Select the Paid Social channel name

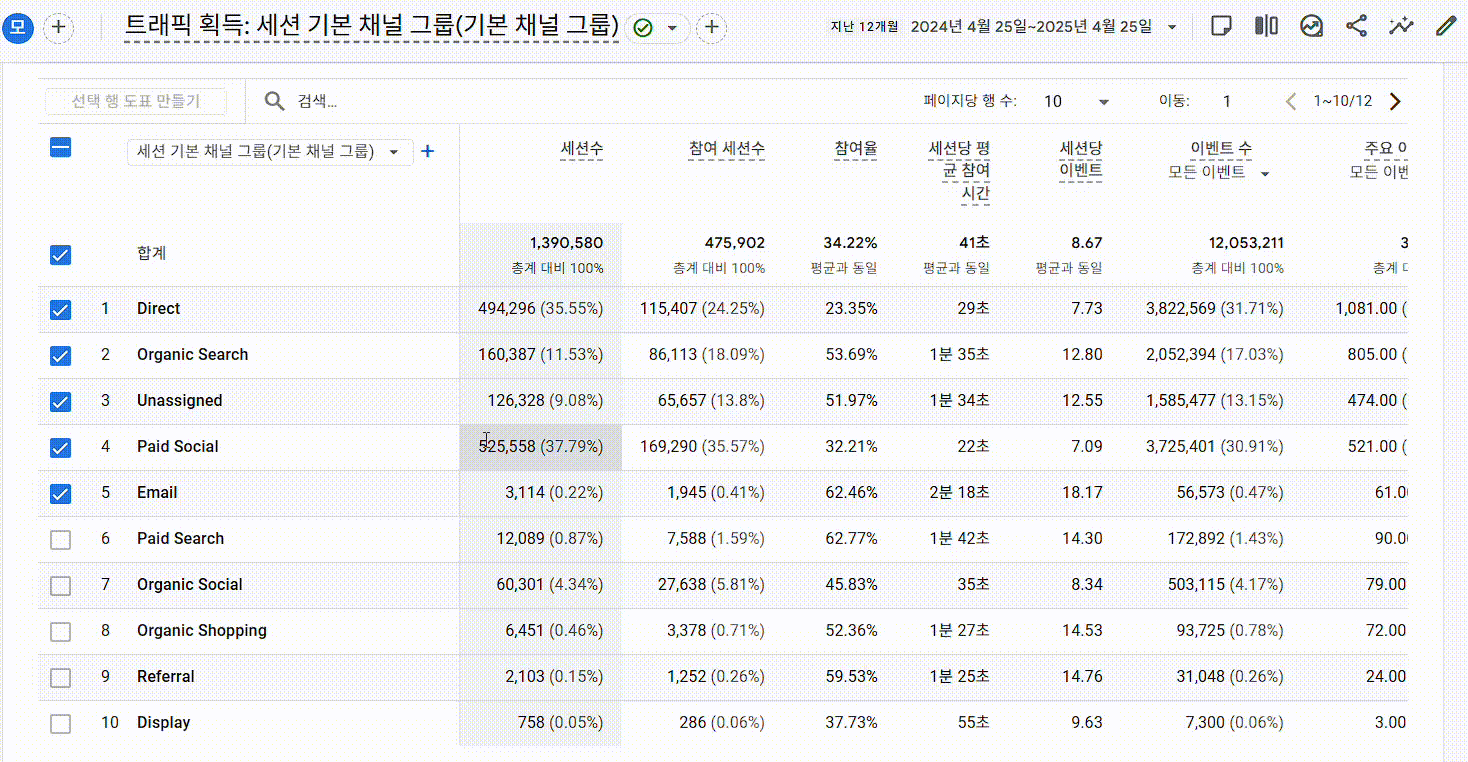click(x=178, y=447)
